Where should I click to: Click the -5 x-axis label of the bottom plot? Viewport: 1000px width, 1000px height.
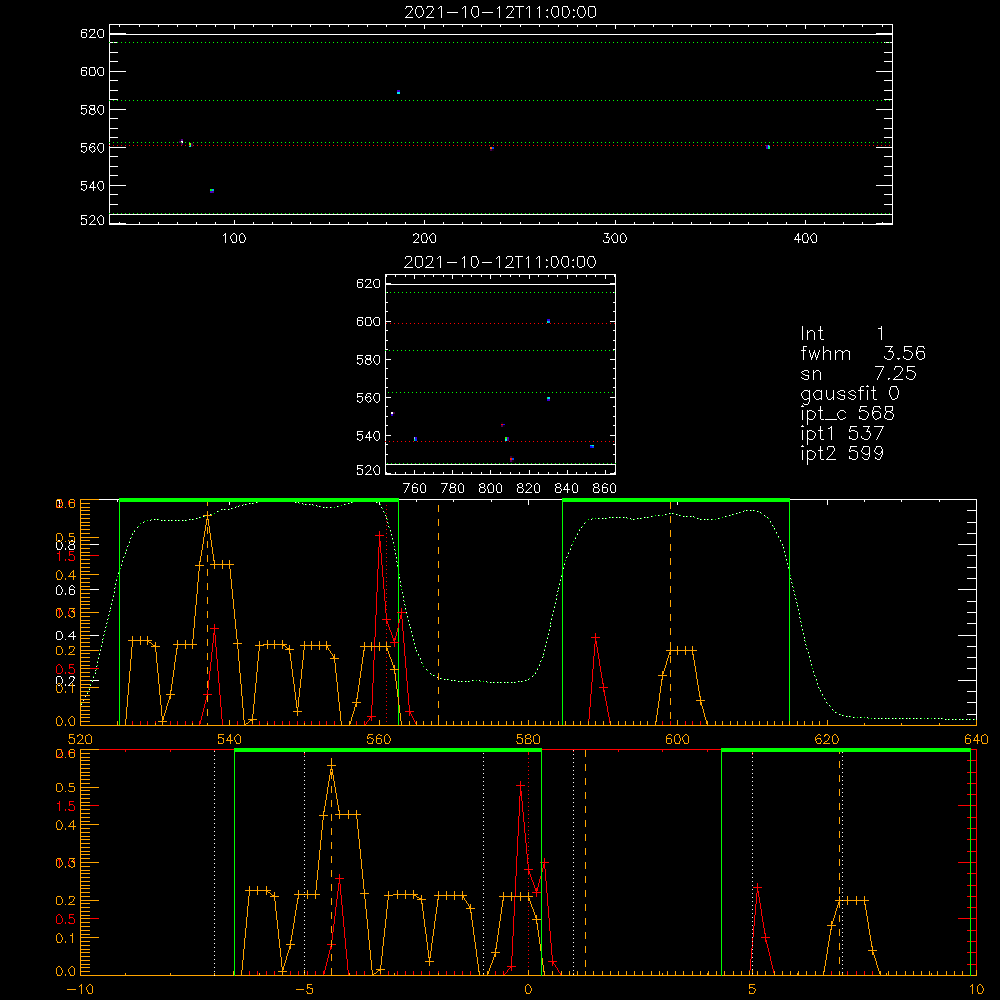pos(305,990)
